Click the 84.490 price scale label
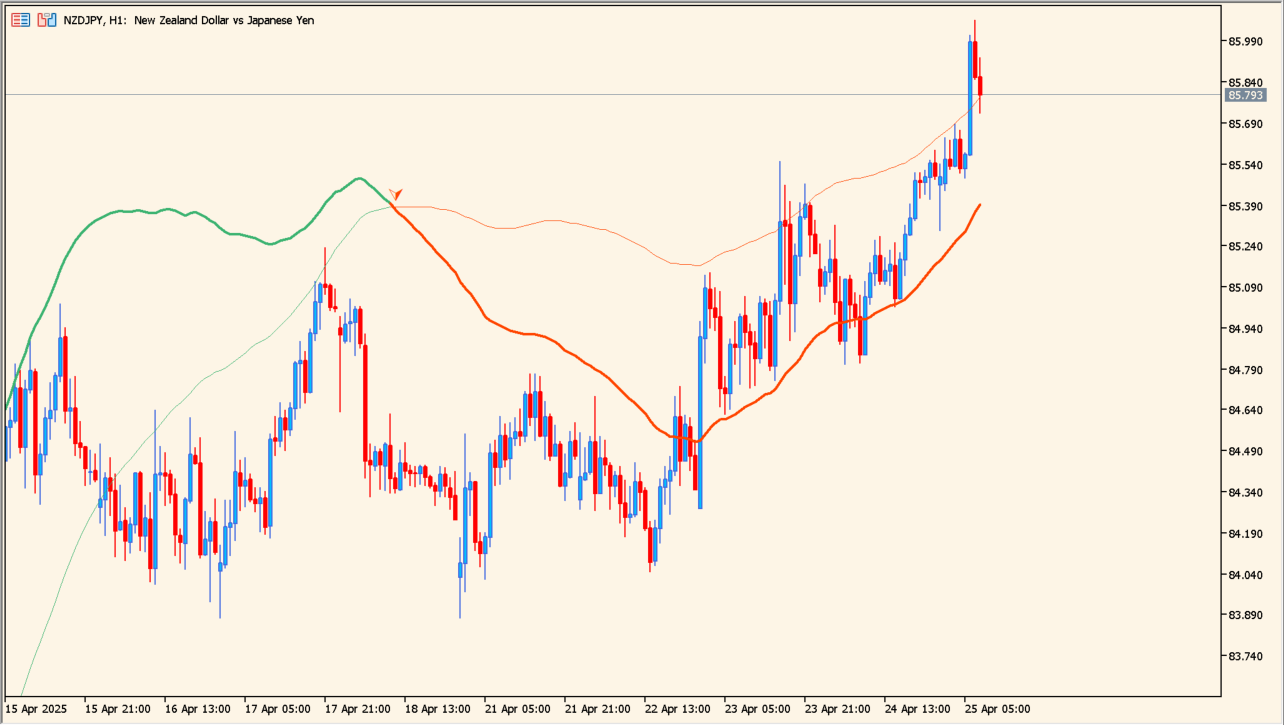 pyautogui.click(x=1245, y=451)
